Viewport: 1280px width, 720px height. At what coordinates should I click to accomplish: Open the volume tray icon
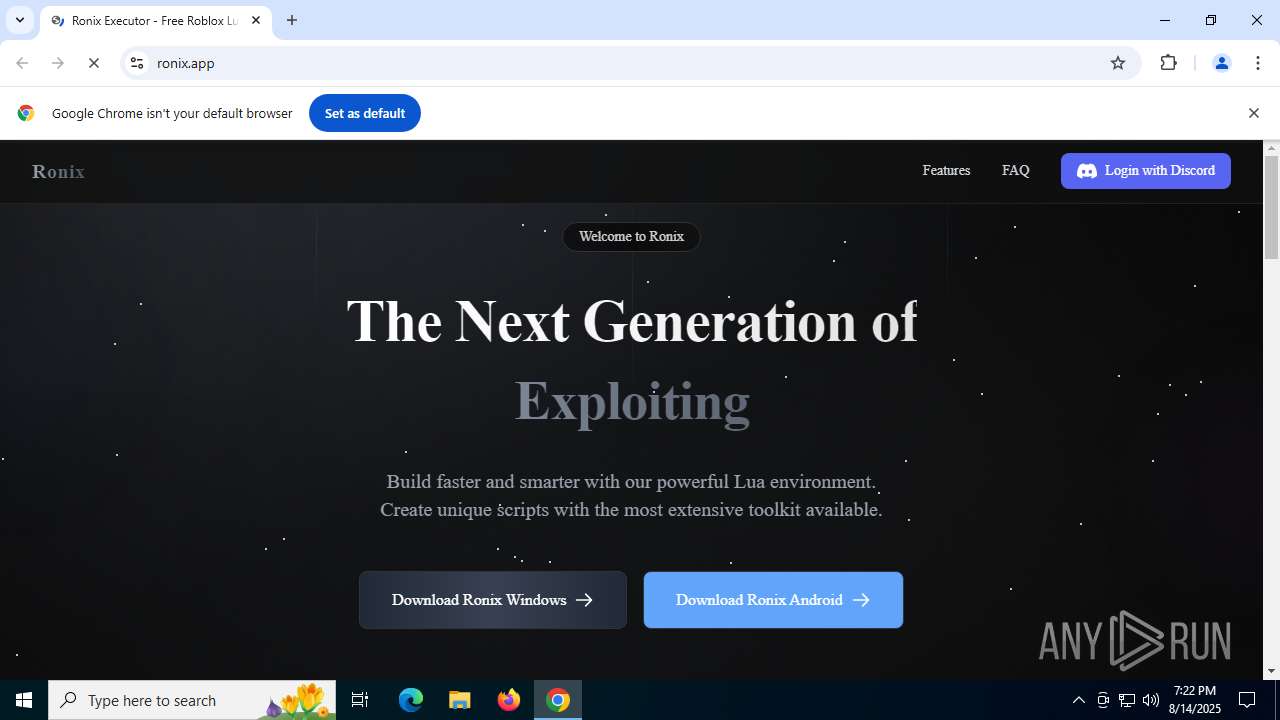tap(1151, 700)
